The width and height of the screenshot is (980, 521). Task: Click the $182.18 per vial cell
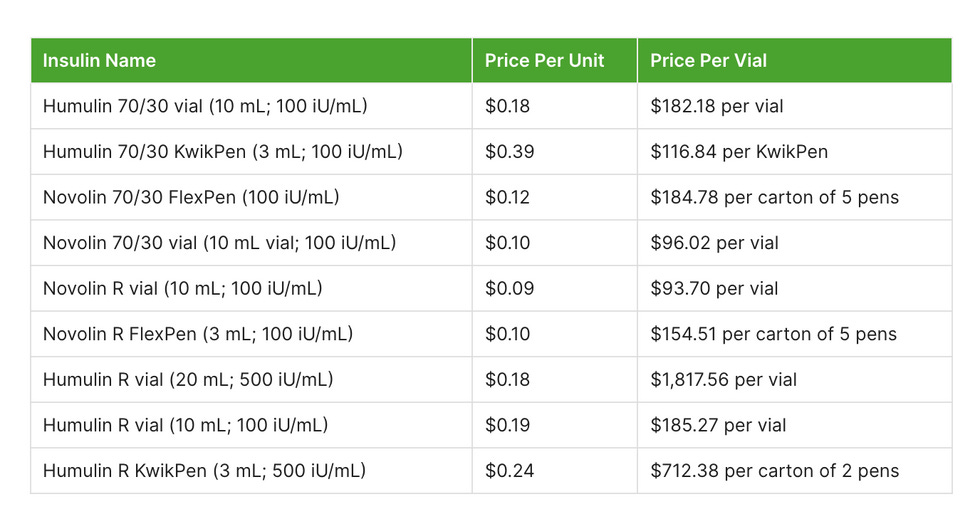[714, 106]
